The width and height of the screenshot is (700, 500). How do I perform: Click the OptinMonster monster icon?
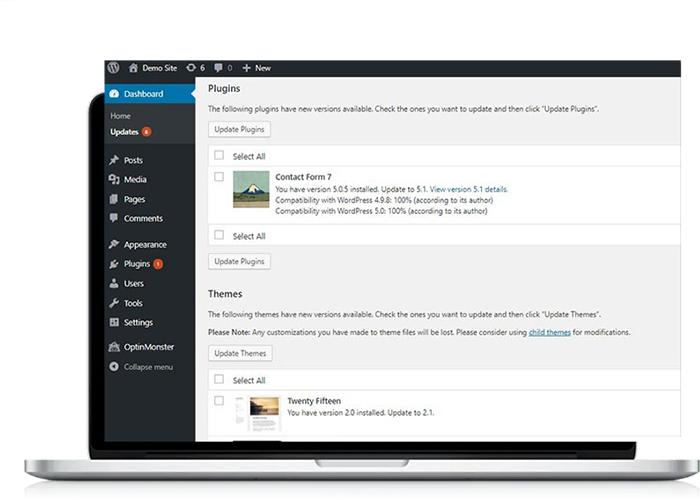click(x=114, y=346)
